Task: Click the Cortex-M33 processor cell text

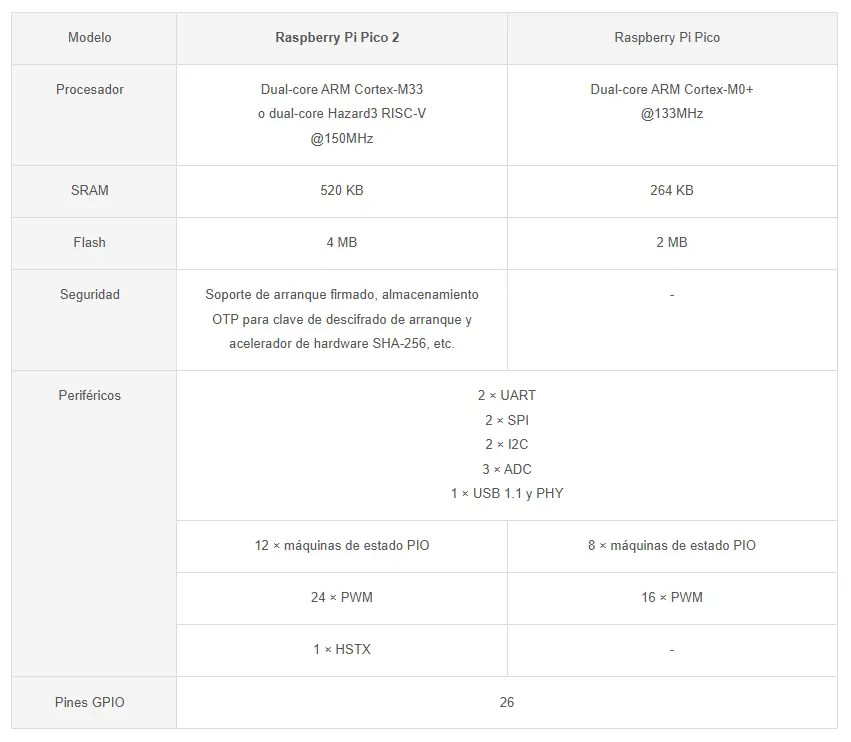Action: 342,90
